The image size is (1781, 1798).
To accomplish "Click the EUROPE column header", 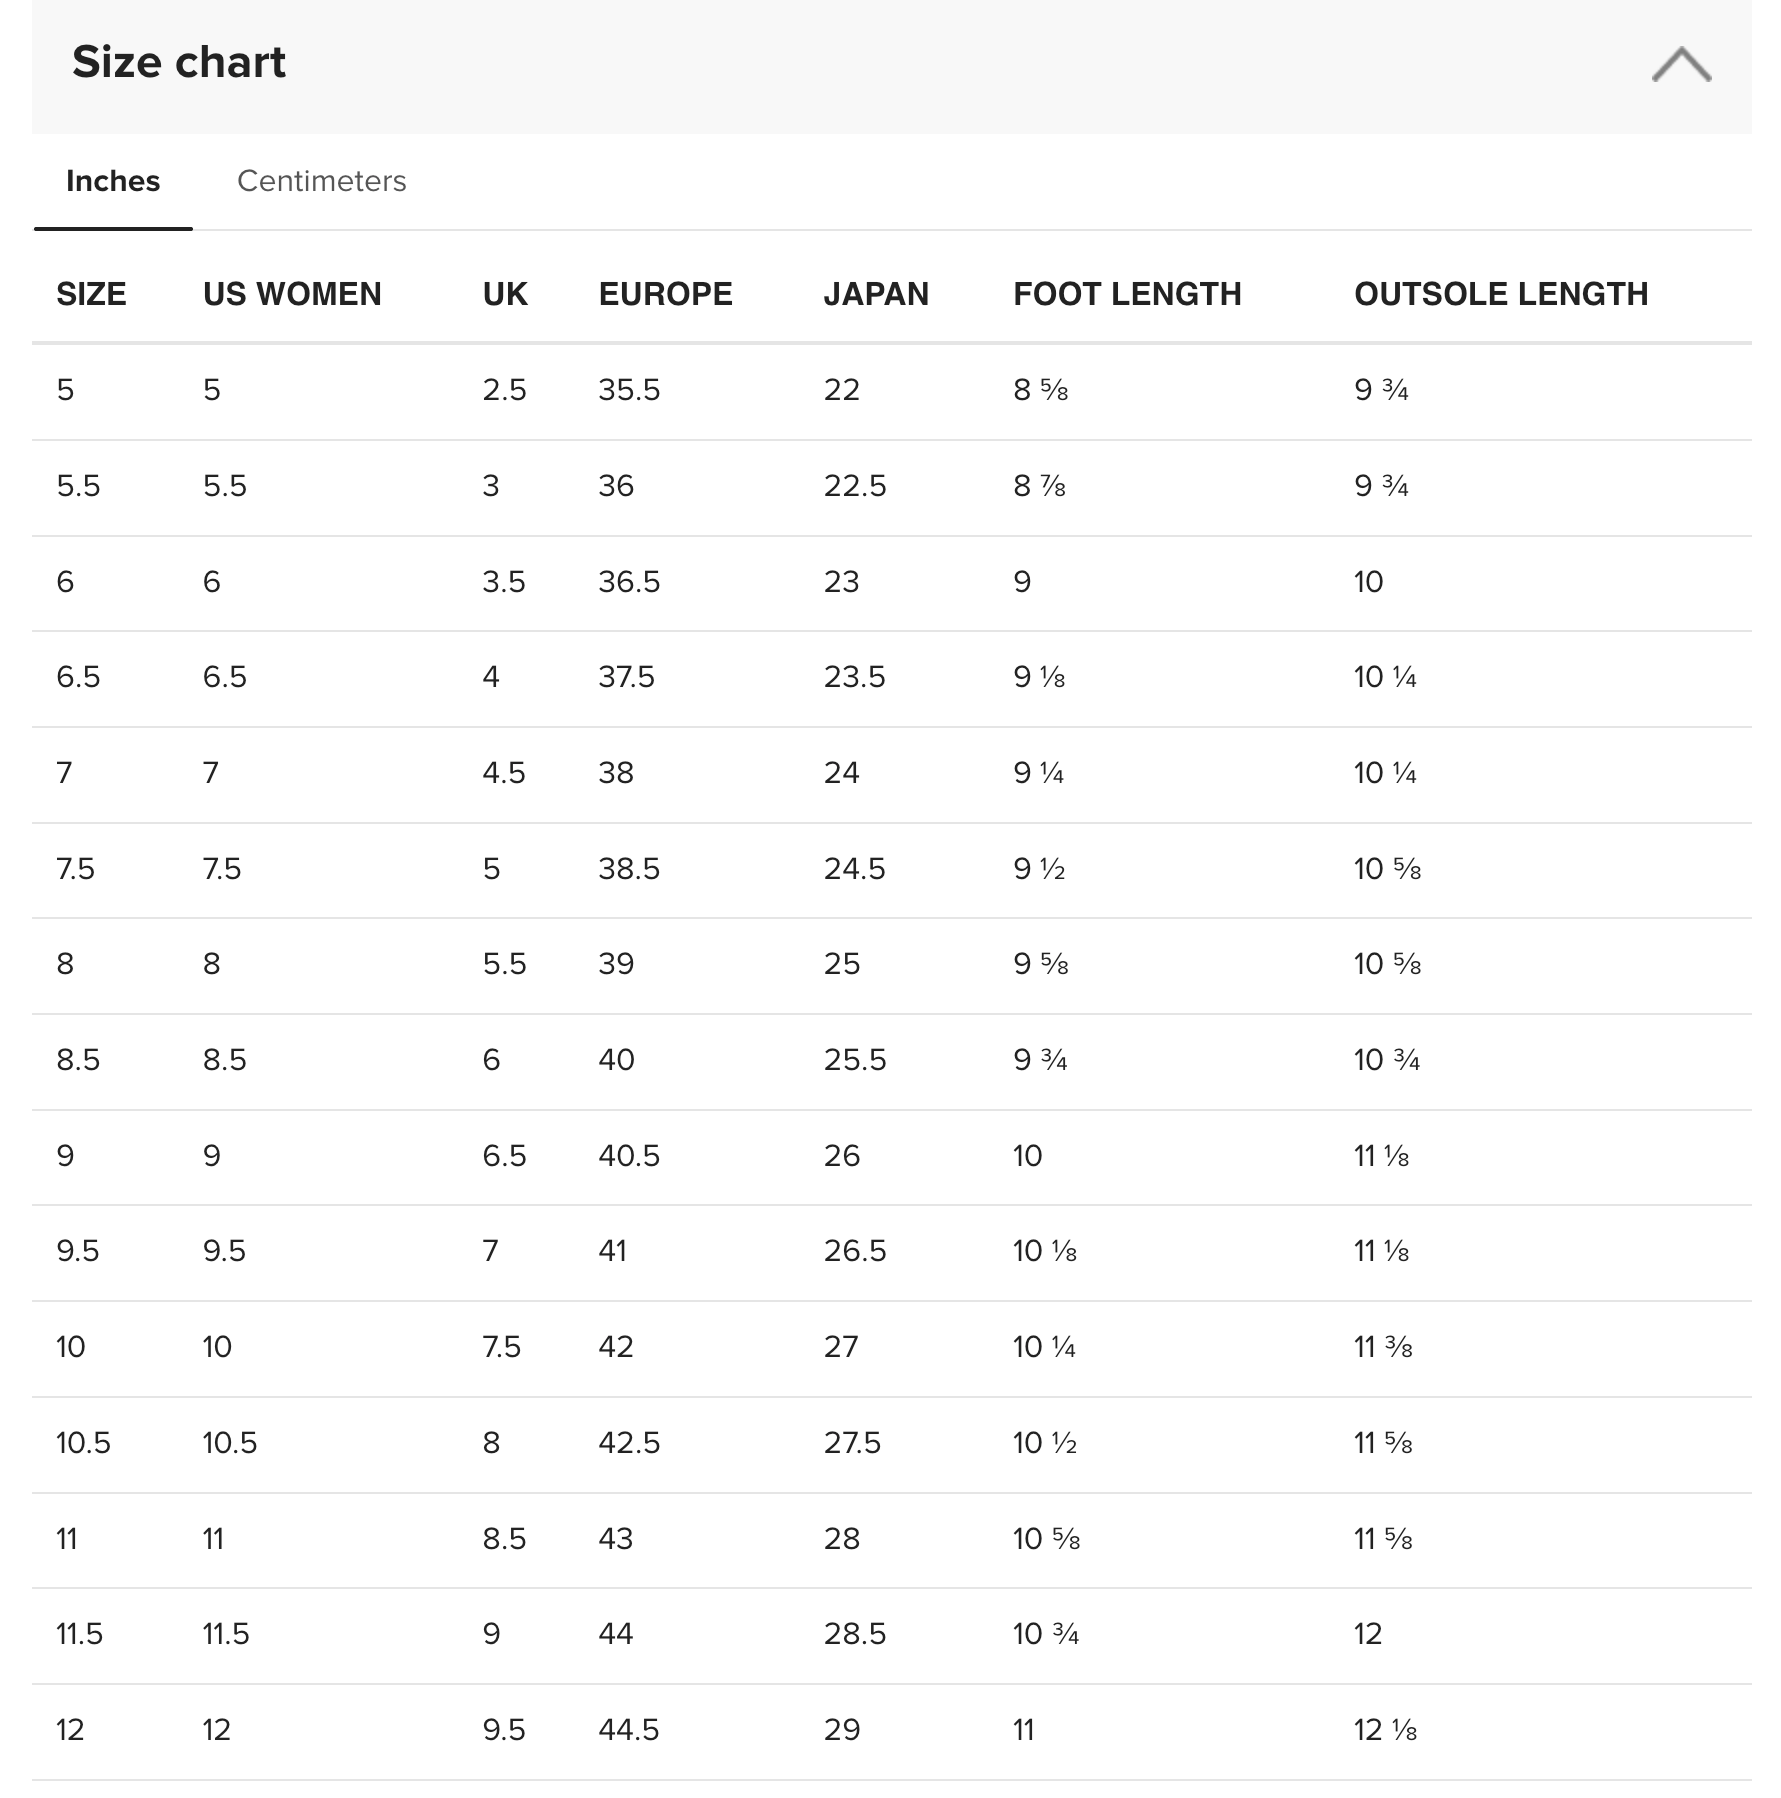I will point(665,294).
